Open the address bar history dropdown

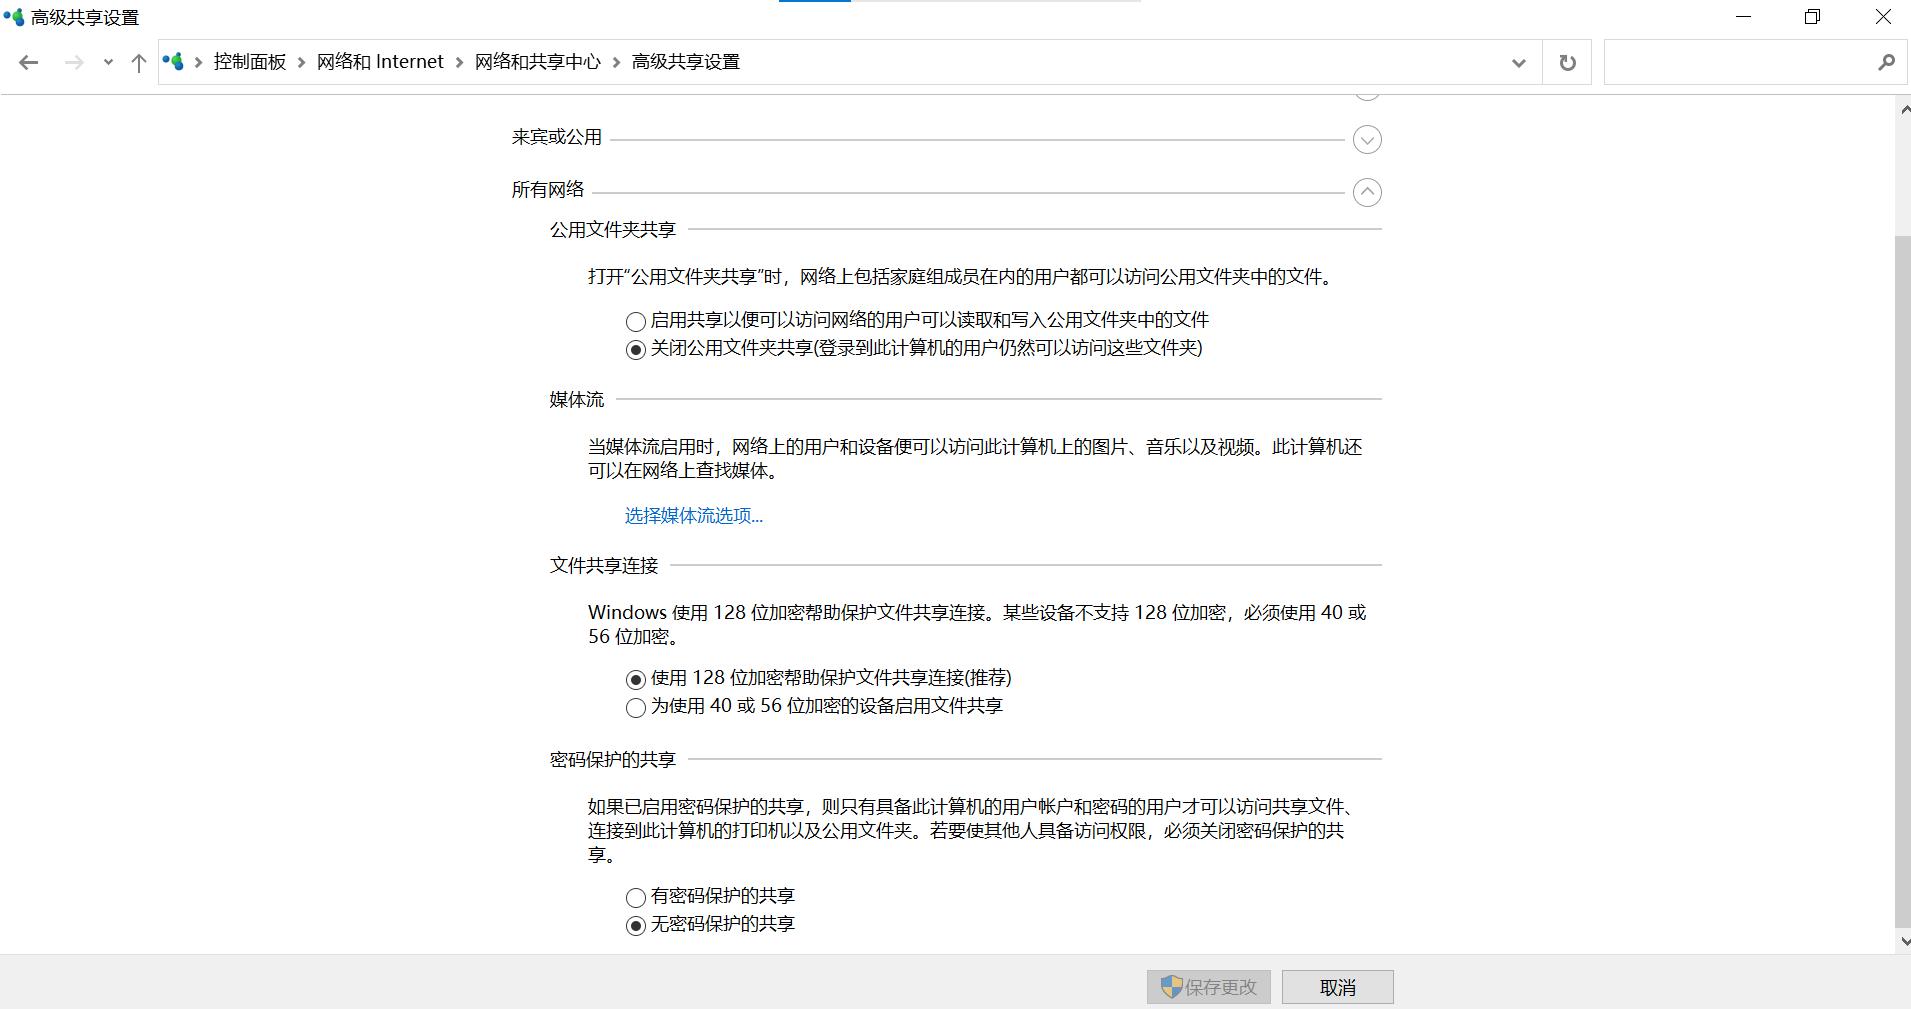click(x=1518, y=61)
